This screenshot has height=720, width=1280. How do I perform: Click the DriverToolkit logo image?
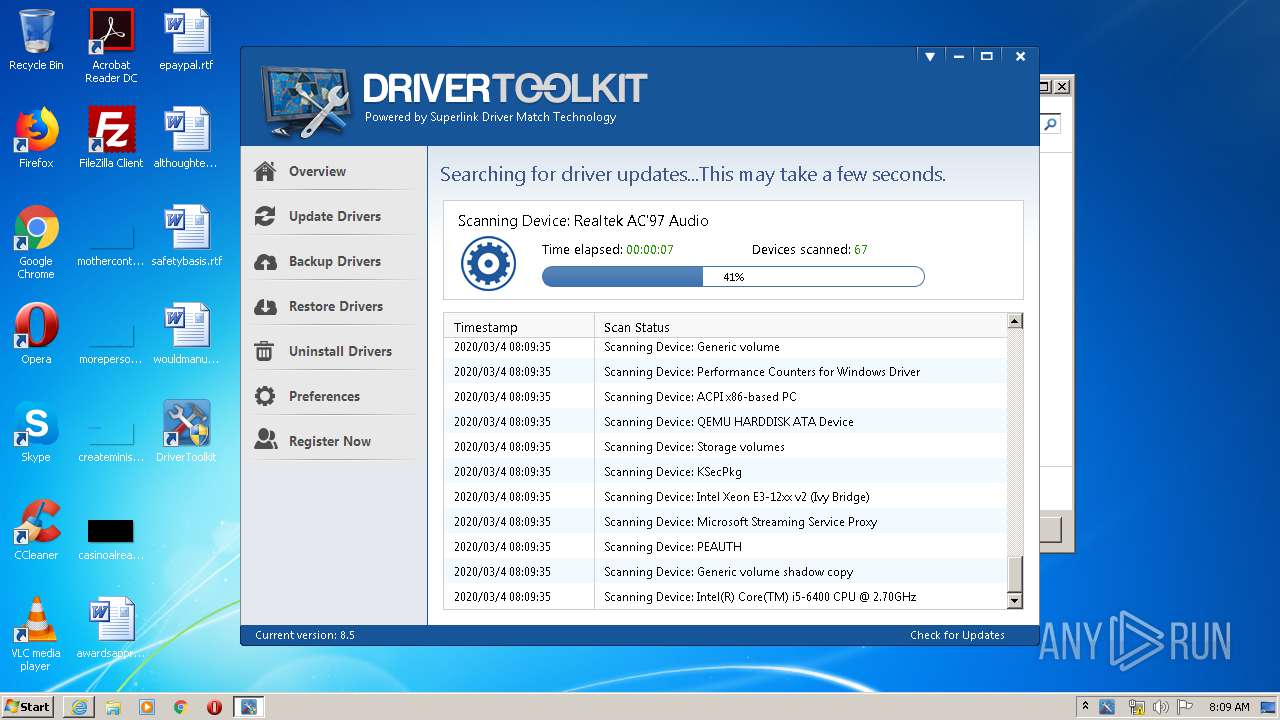pos(306,102)
